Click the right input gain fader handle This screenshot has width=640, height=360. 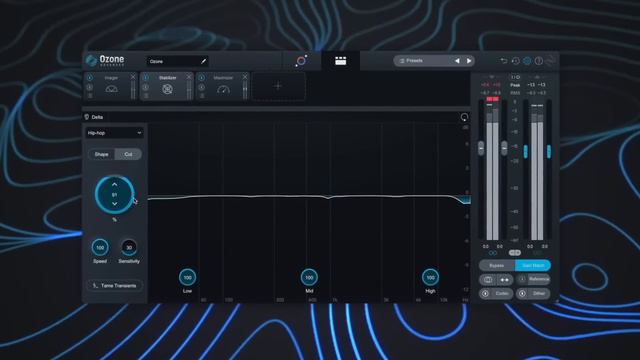(x=504, y=148)
